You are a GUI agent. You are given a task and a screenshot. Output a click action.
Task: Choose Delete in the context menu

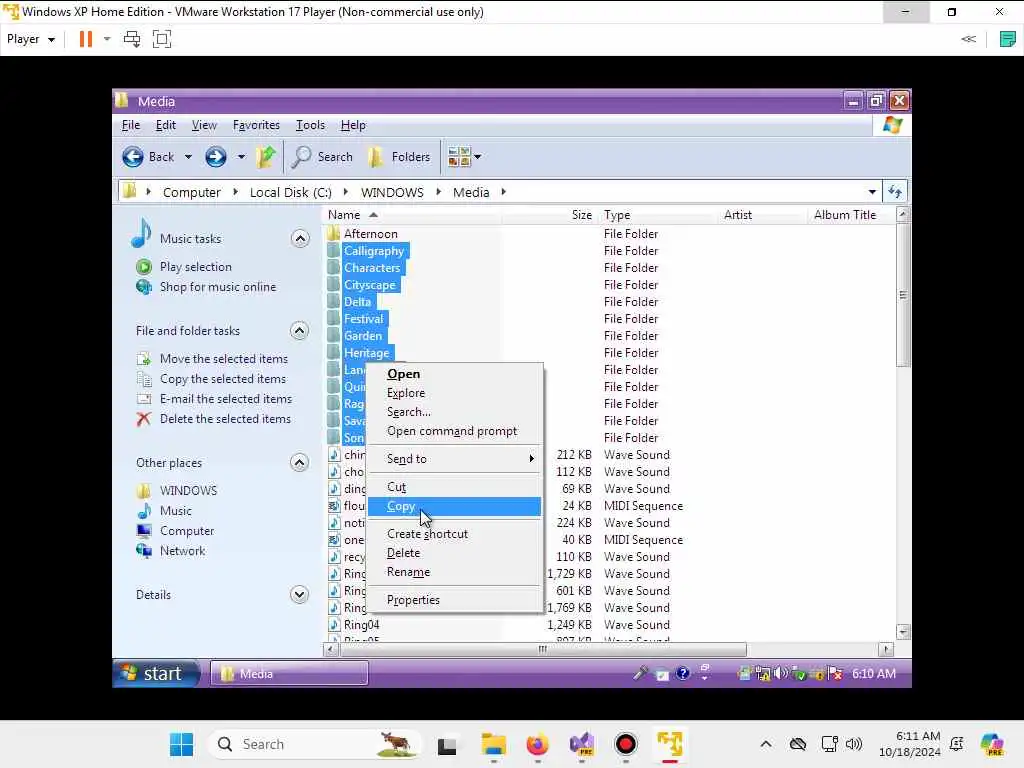[x=454, y=553]
